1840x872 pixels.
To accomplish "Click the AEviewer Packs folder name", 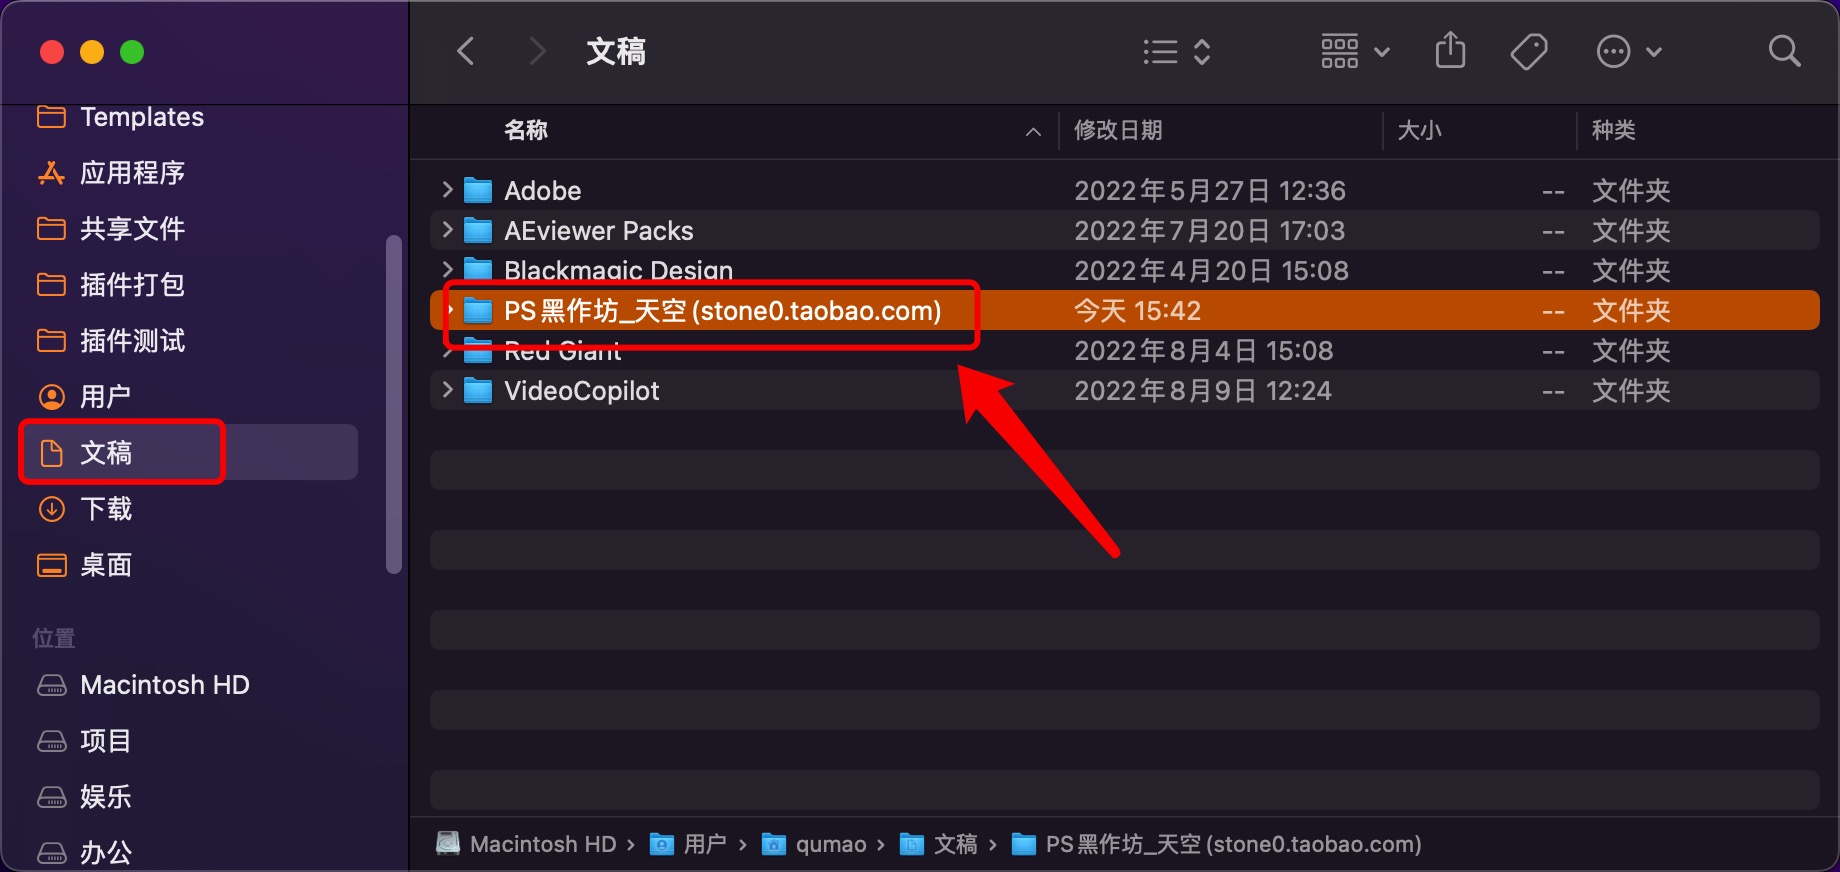I will [x=598, y=230].
